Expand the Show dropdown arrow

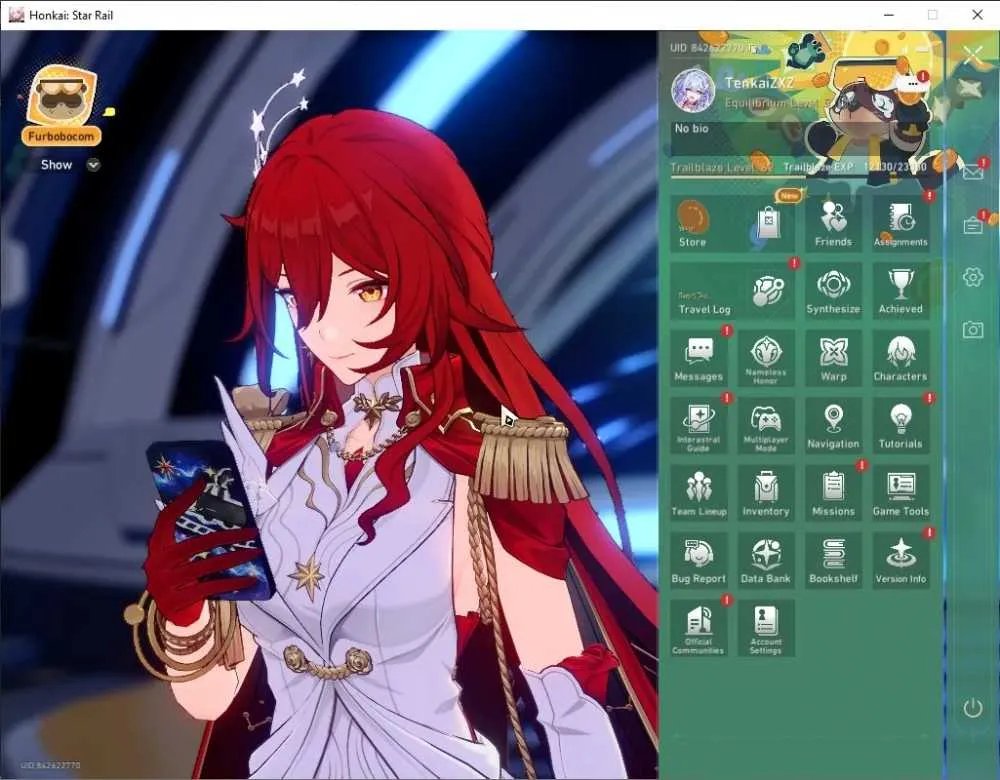[x=94, y=165]
